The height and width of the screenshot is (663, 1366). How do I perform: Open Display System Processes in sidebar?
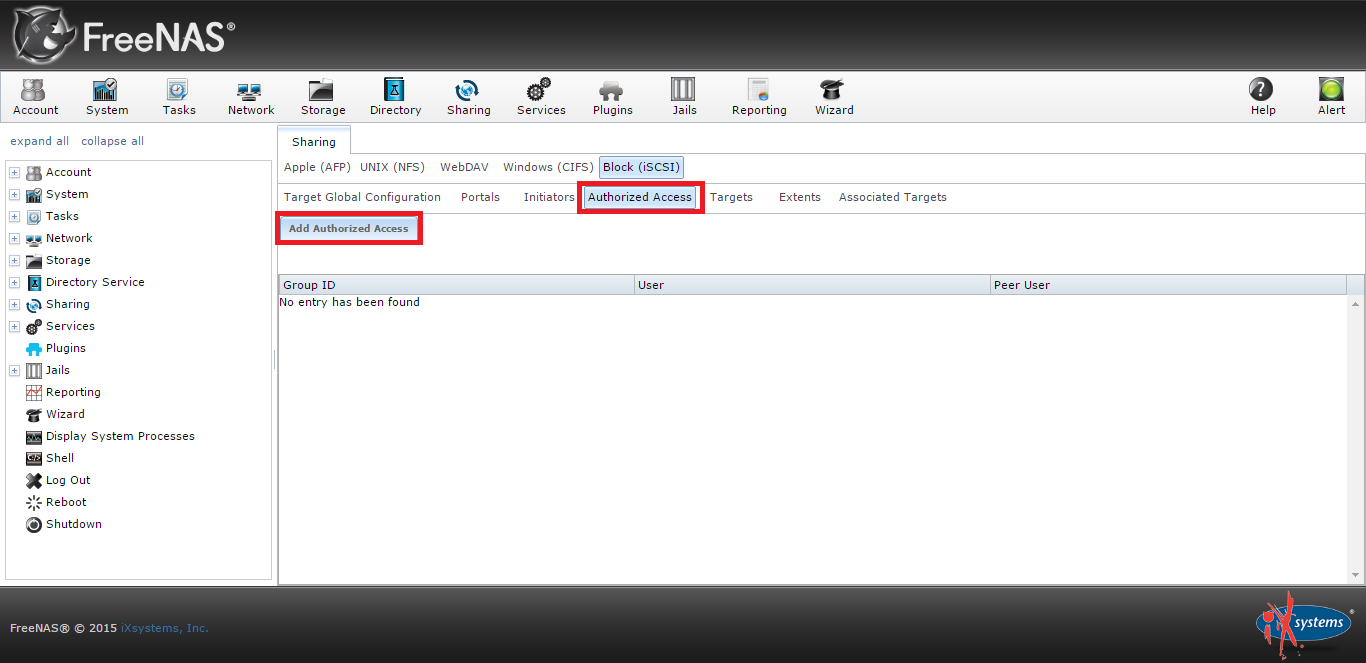pyautogui.click(x=120, y=436)
